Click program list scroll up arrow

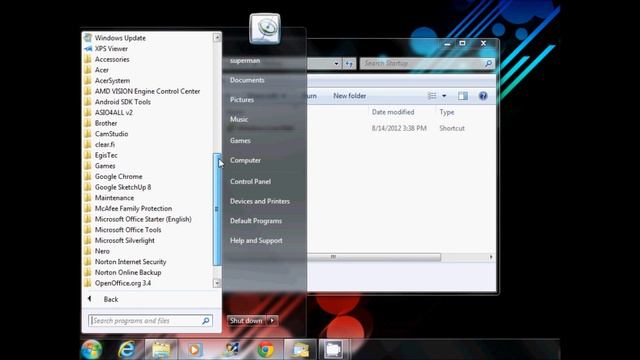217,38
